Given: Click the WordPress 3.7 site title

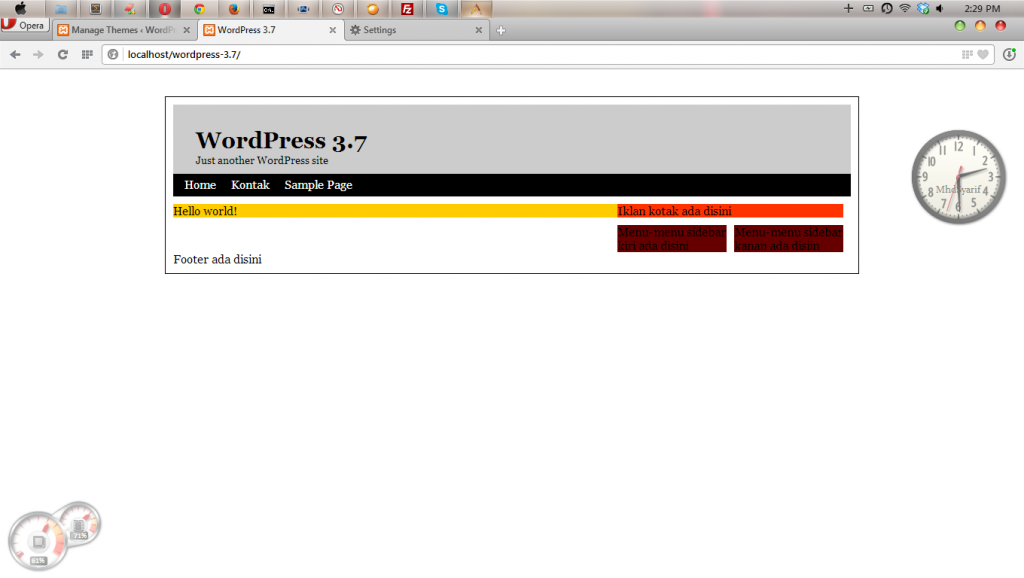Looking at the screenshot, I should 281,141.
